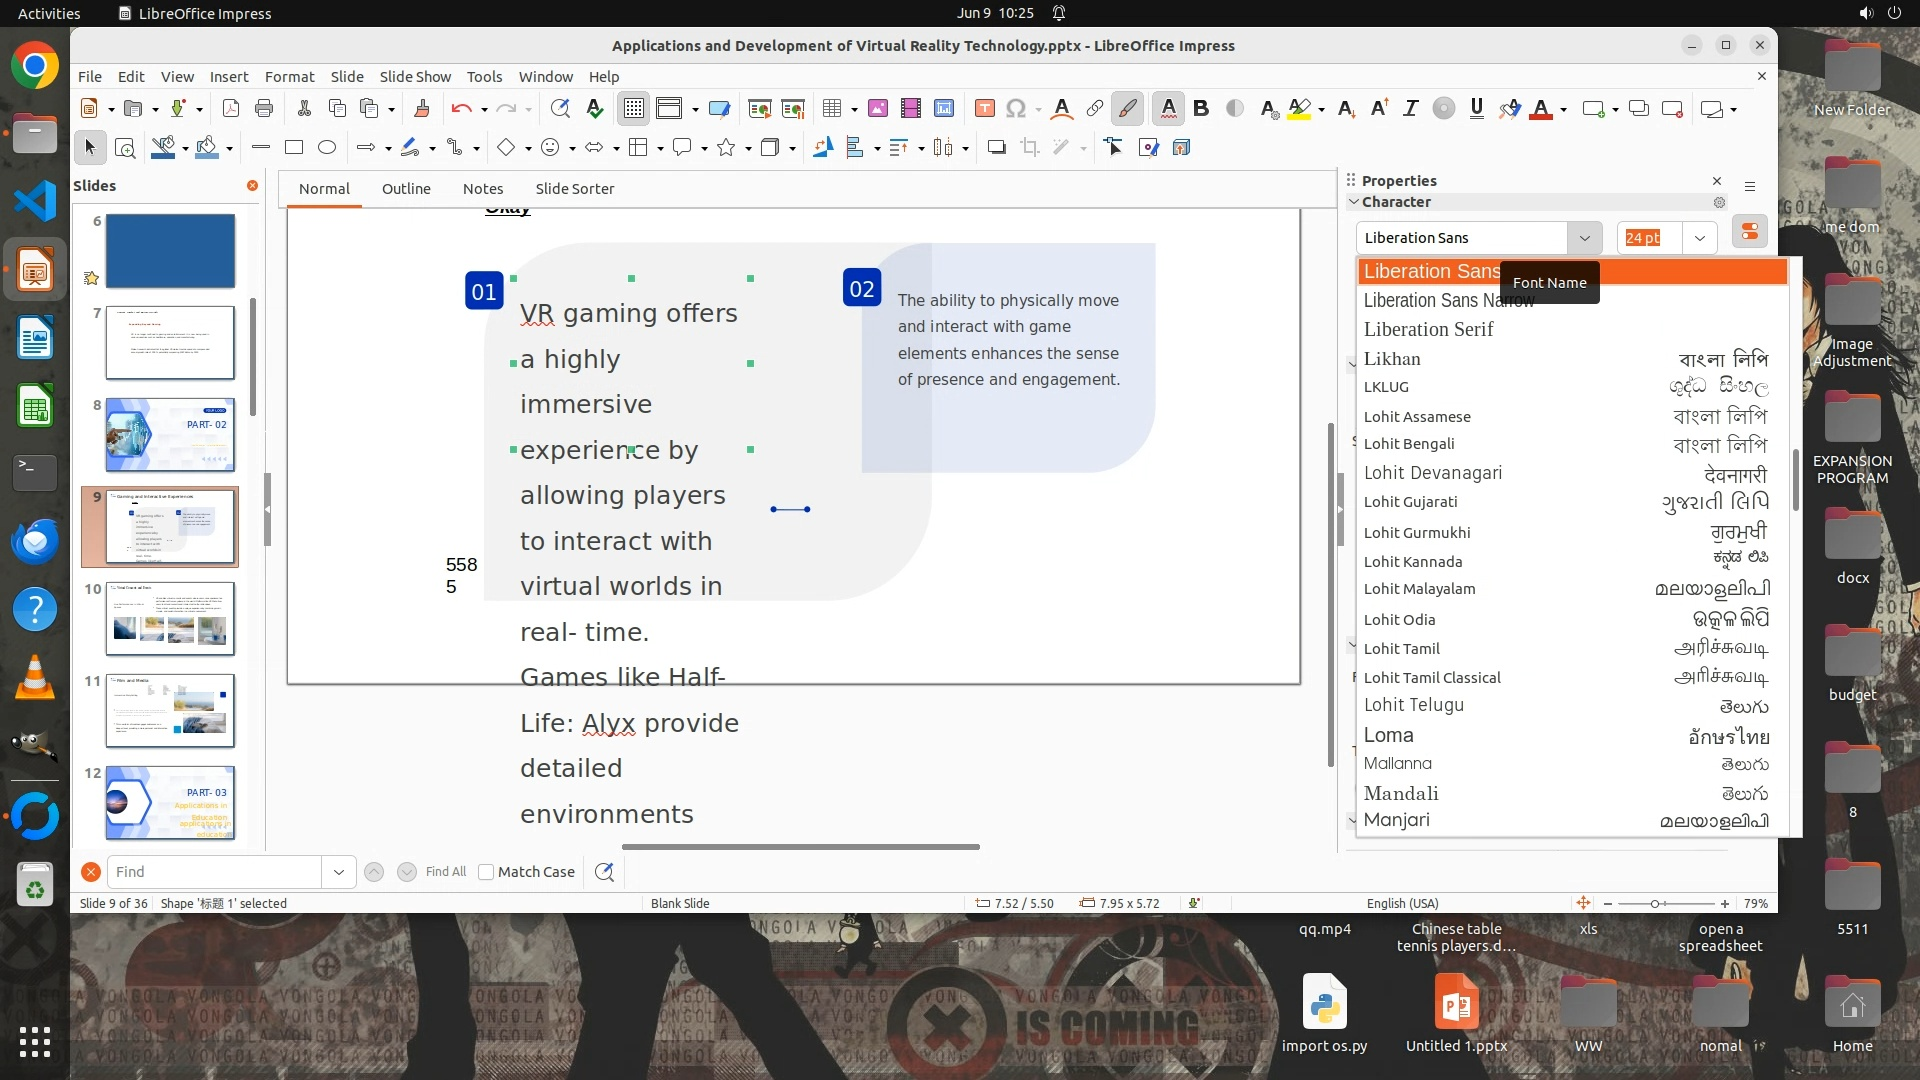
Task: Click the zoom slider in status bar
Action: tap(1656, 904)
